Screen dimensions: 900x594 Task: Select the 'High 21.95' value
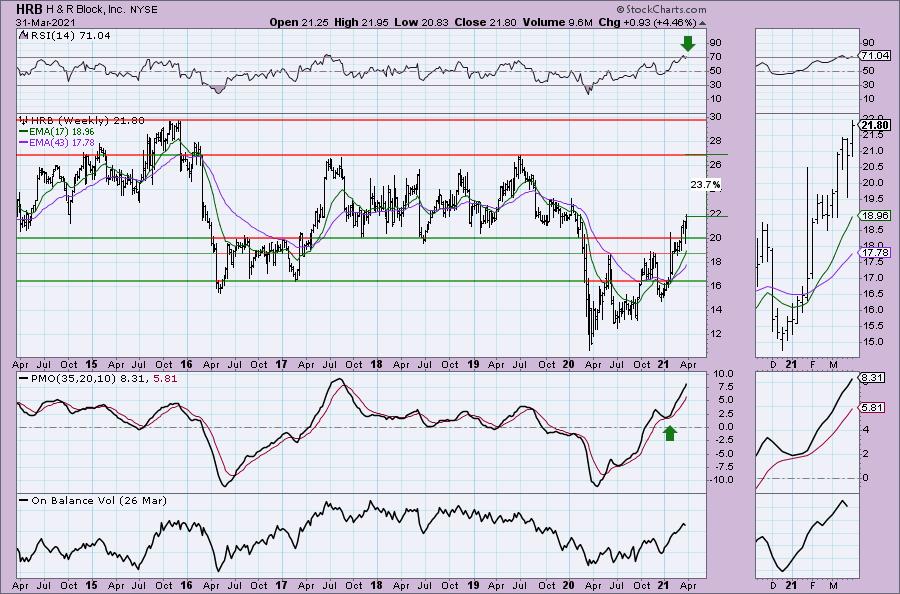tap(362, 22)
